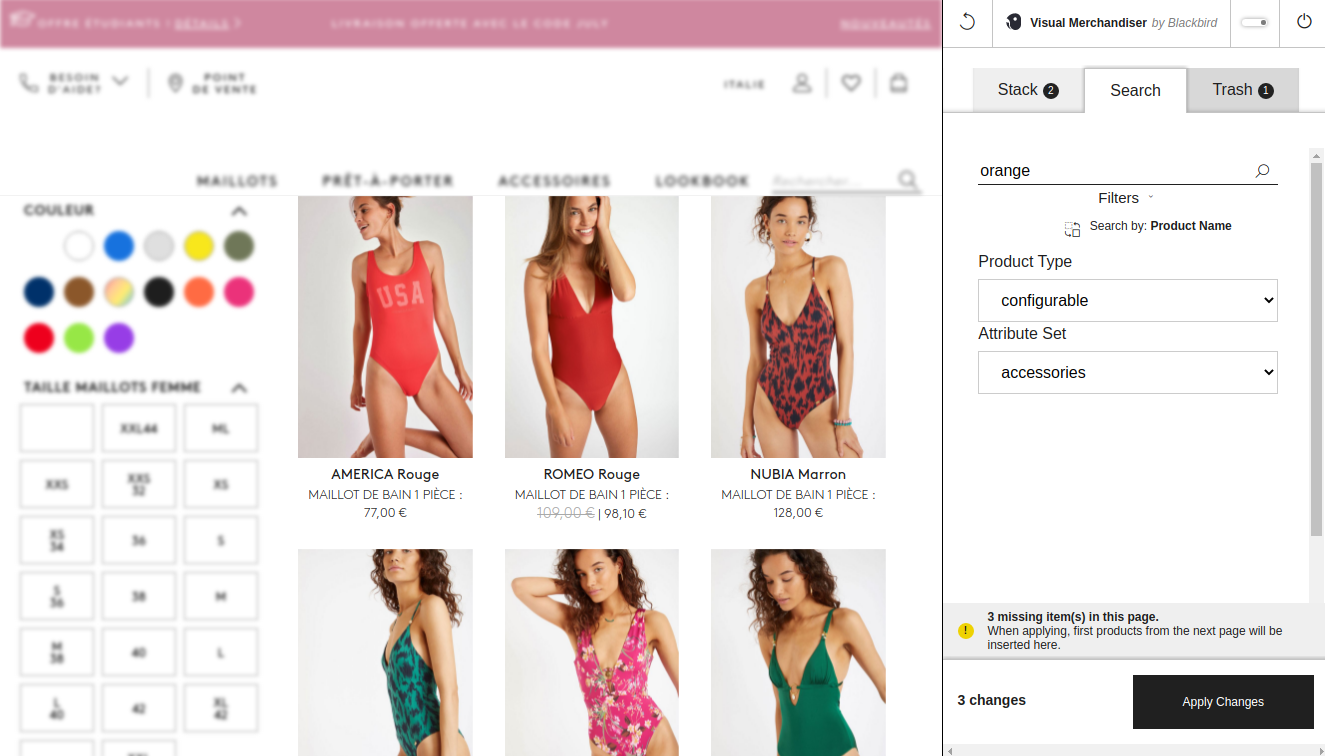
Task: Select size XXL44 filter
Action: coord(139,428)
